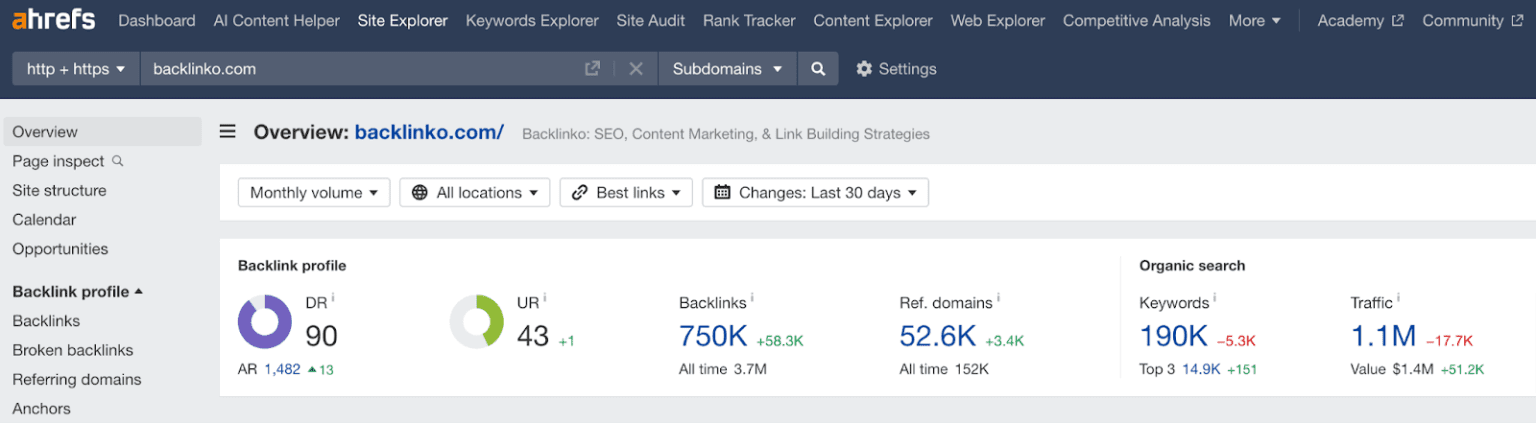The image size is (1536, 423).
Task: Click the Page inspect magnifier icon
Action: pyautogui.click(x=118, y=161)
